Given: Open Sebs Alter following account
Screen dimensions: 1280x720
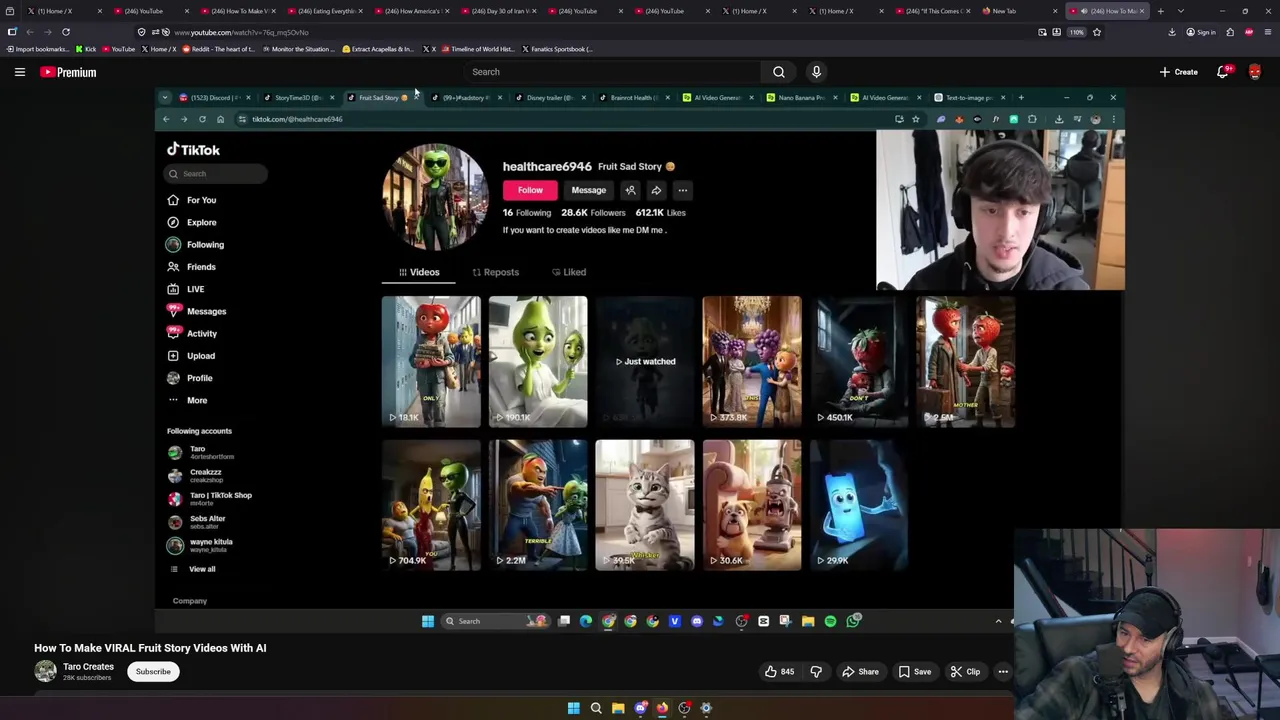Looking at the screenshot, I should point(198,522).
